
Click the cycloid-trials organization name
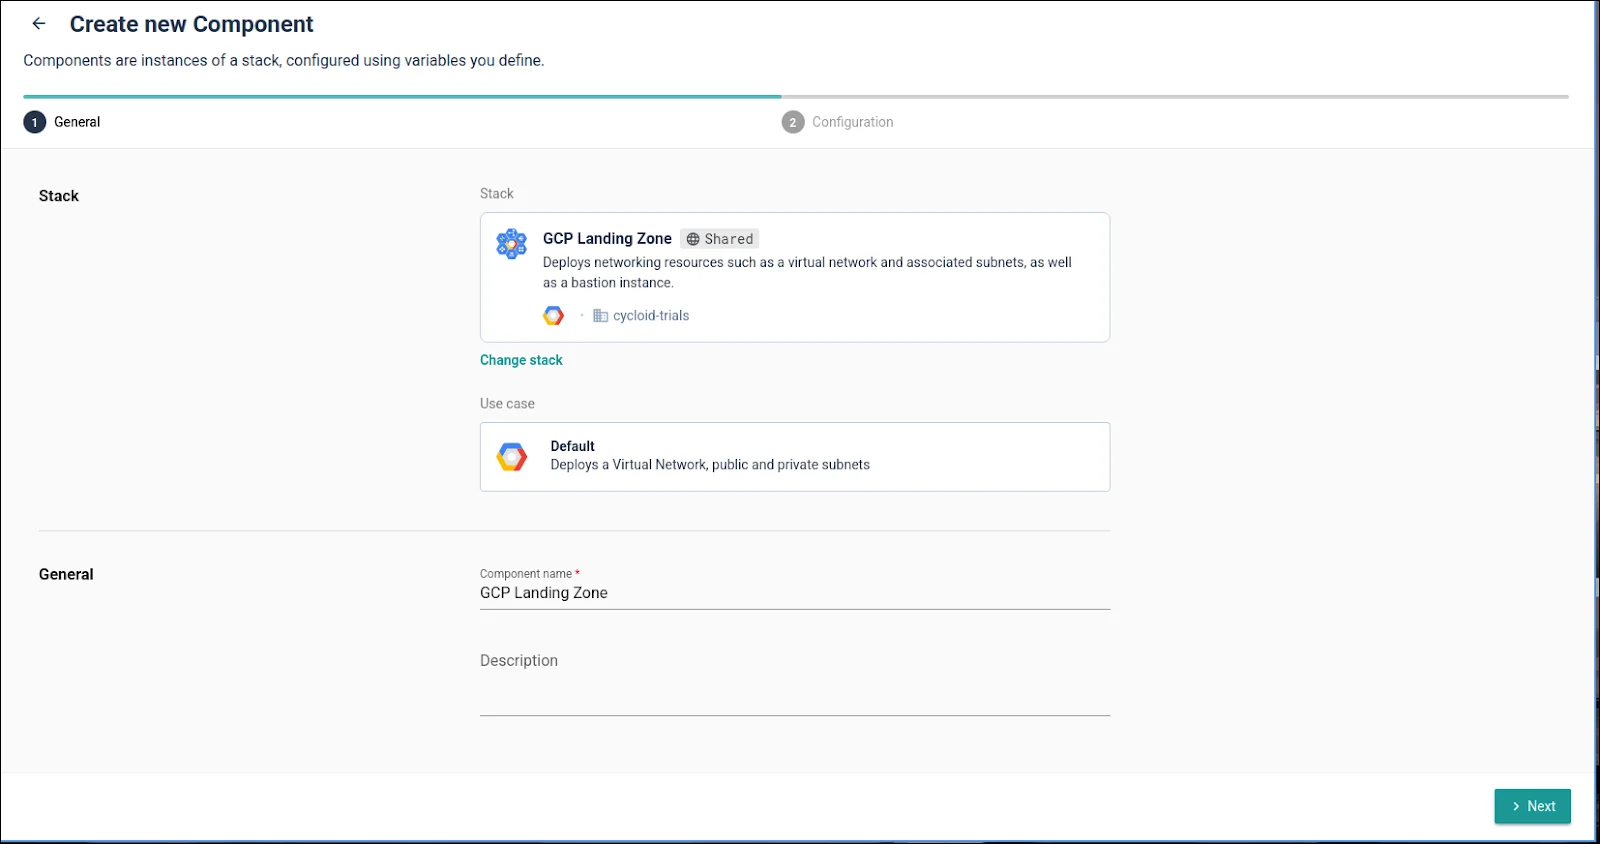coord(651,316)
